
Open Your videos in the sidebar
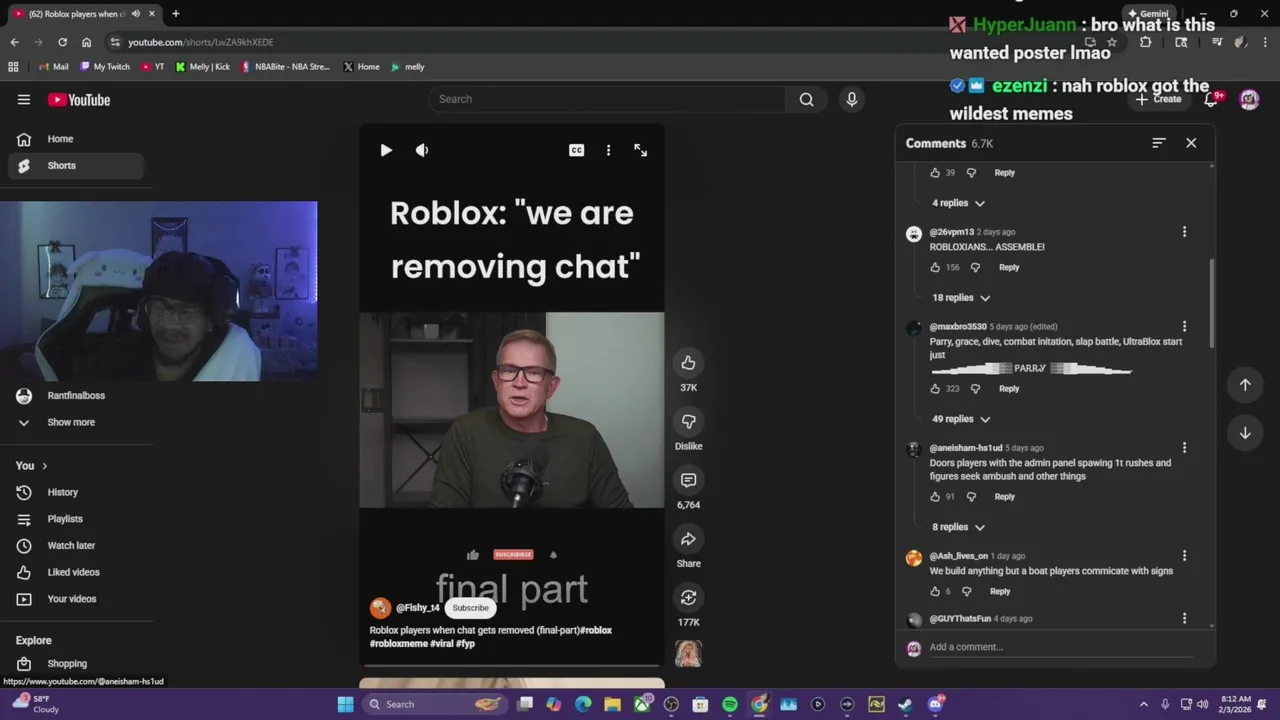(76, 599)
